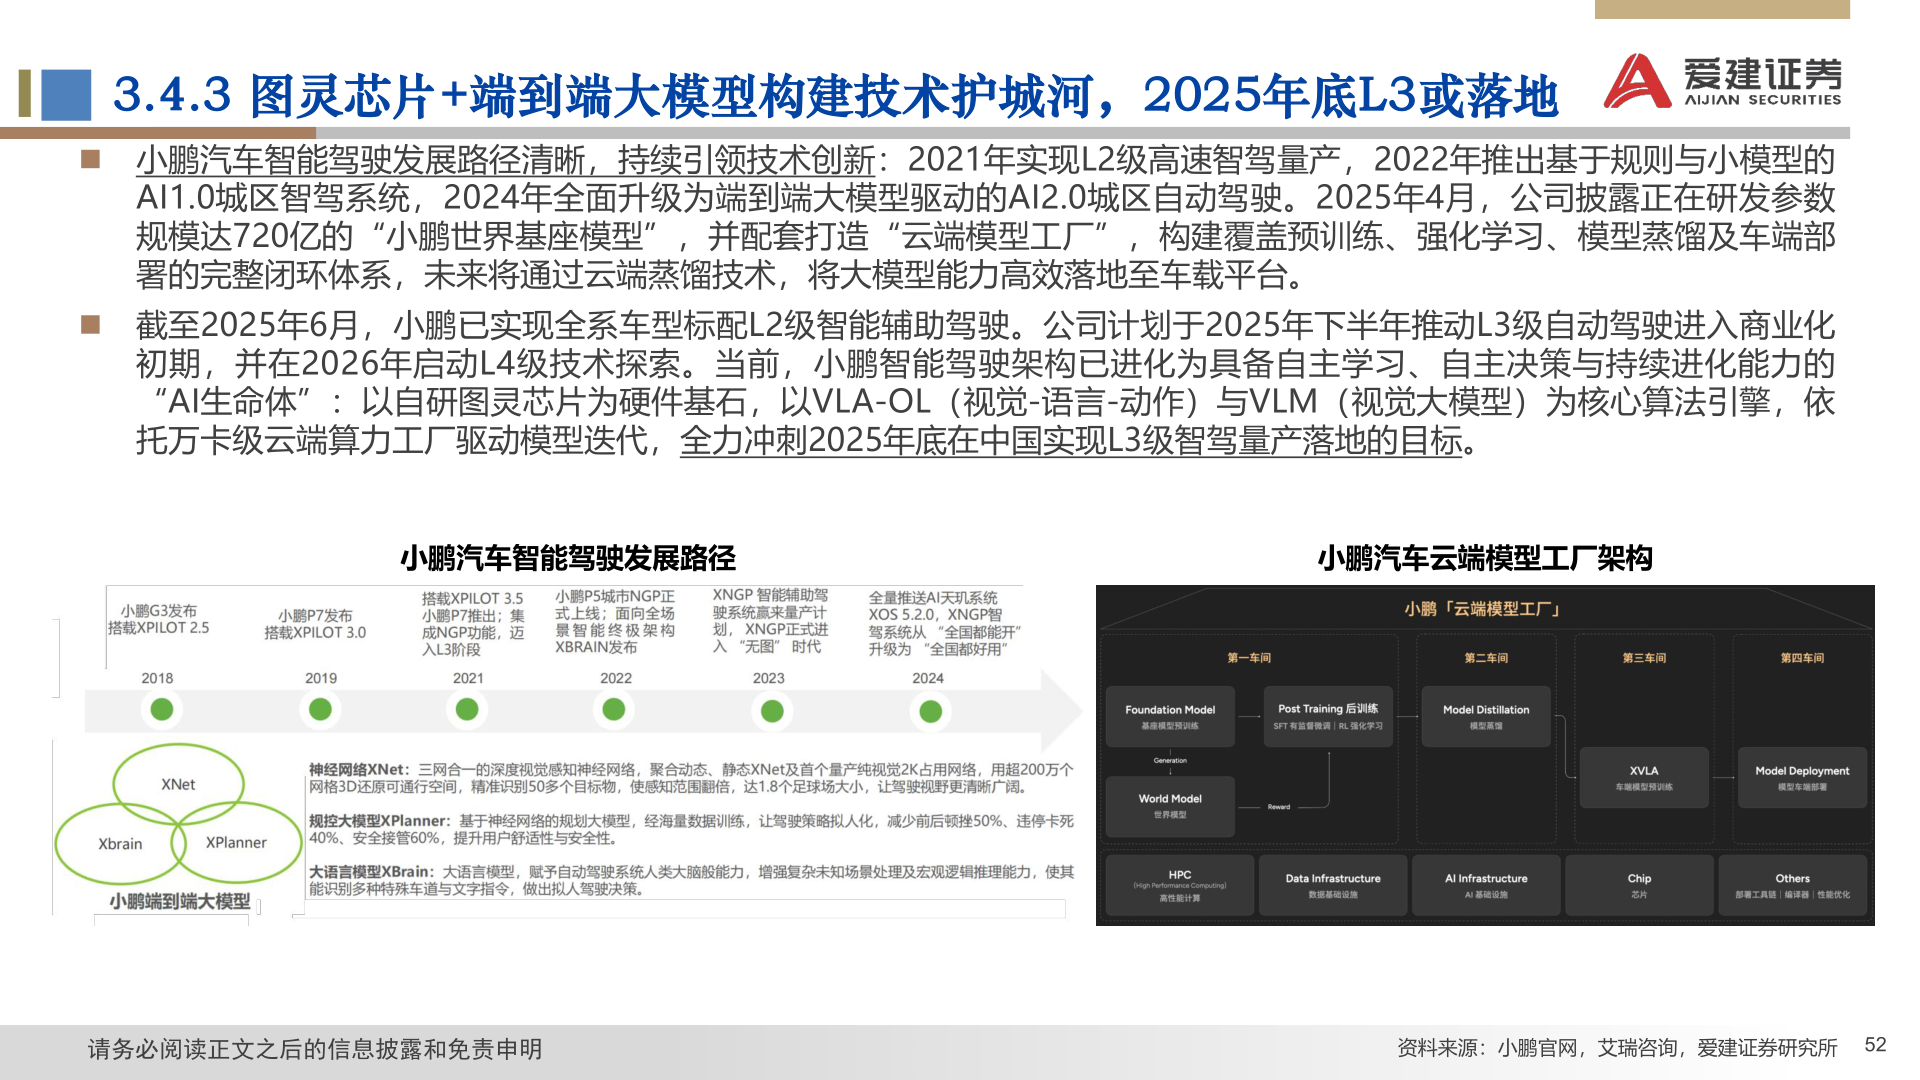Open the Model Deployment node
Screen dimensions: 1920x1080
(1803, 778)
